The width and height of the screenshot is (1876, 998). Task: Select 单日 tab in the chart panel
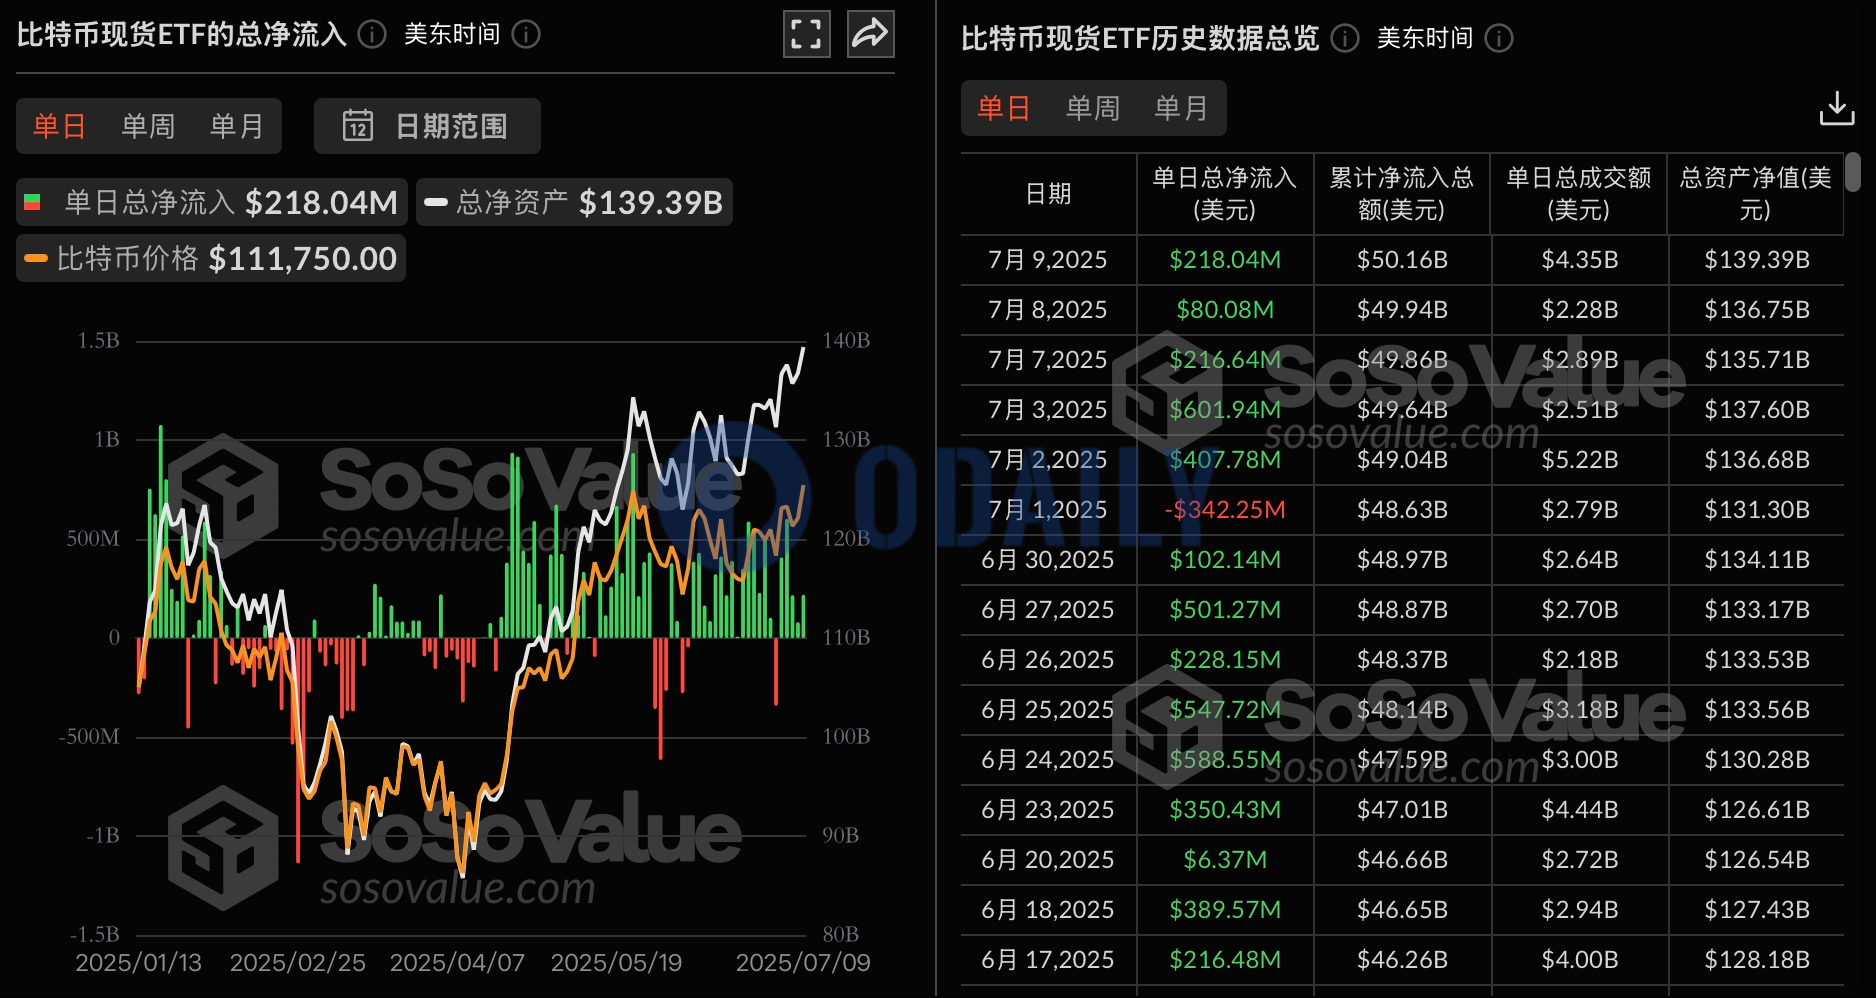click(59, 126)
